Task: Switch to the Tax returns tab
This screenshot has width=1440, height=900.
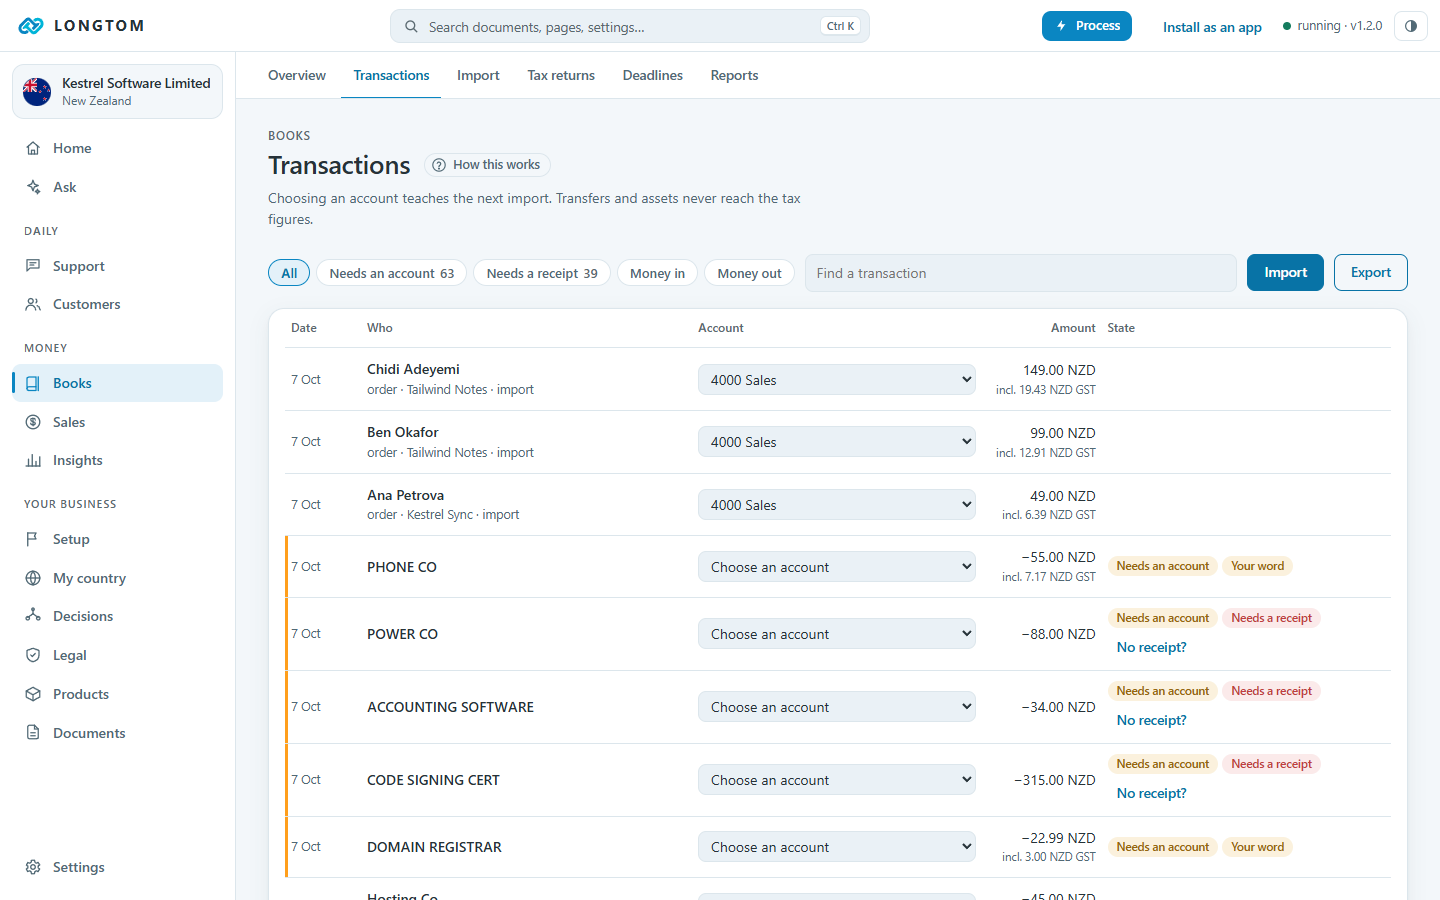Action: pos(561,75)
